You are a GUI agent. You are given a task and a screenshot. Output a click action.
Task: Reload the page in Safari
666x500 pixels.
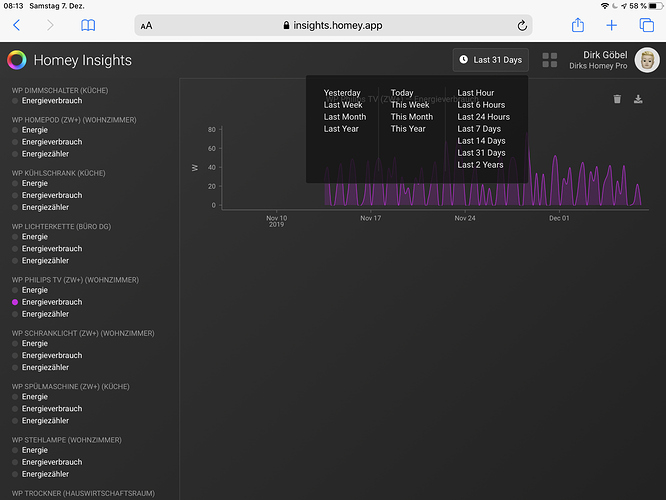(522, 25)
